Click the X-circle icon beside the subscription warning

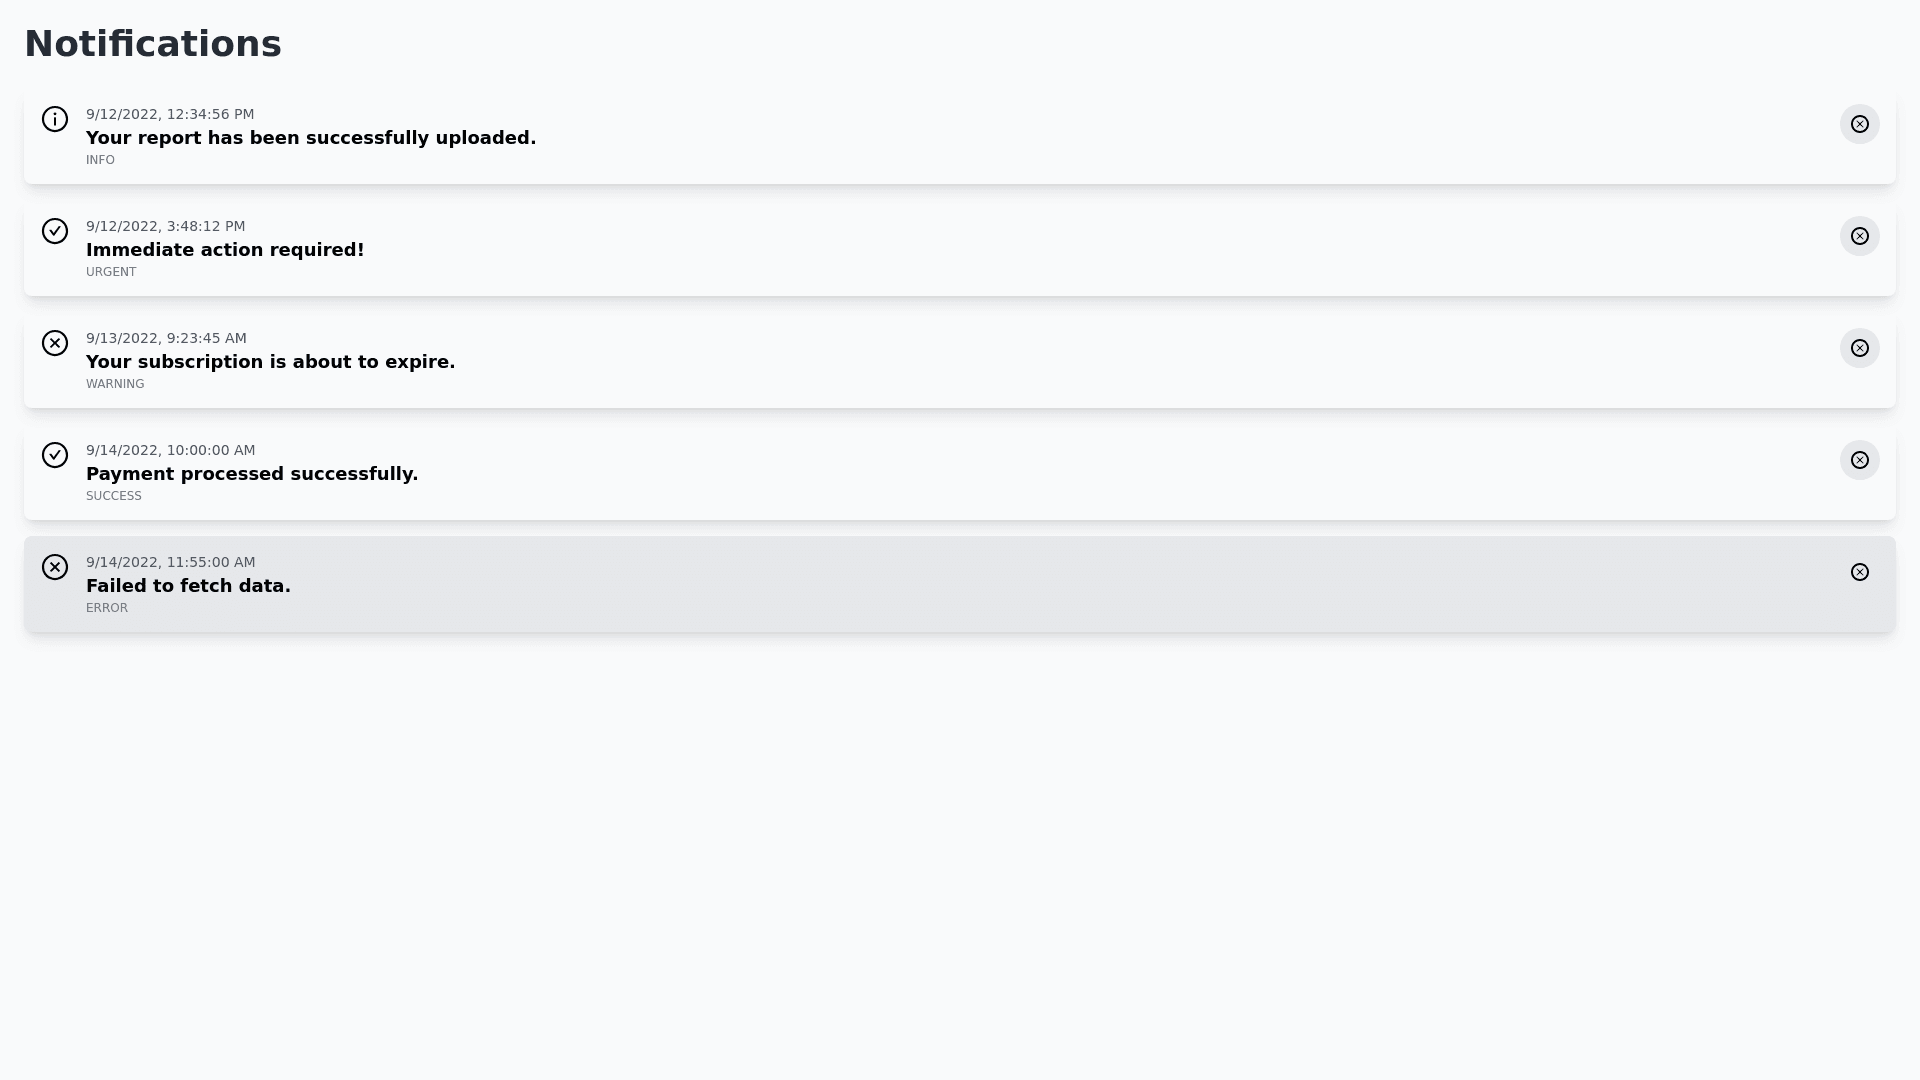[55, 343]
